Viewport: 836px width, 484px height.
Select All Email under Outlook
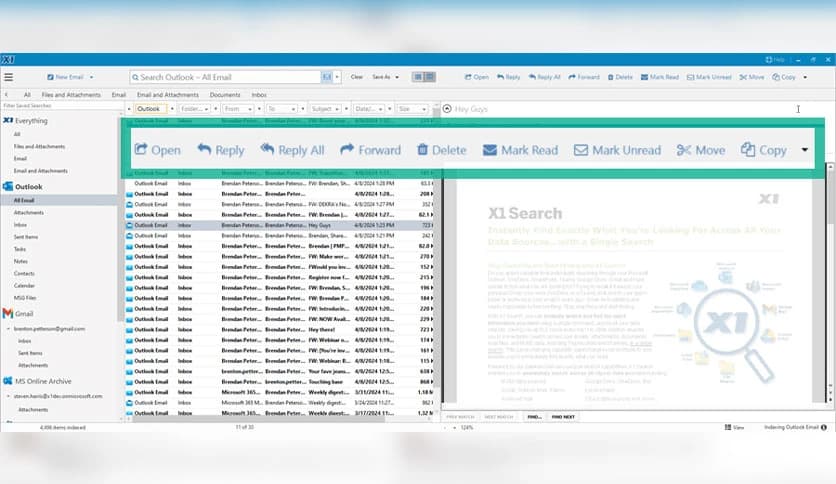[24, 200]
